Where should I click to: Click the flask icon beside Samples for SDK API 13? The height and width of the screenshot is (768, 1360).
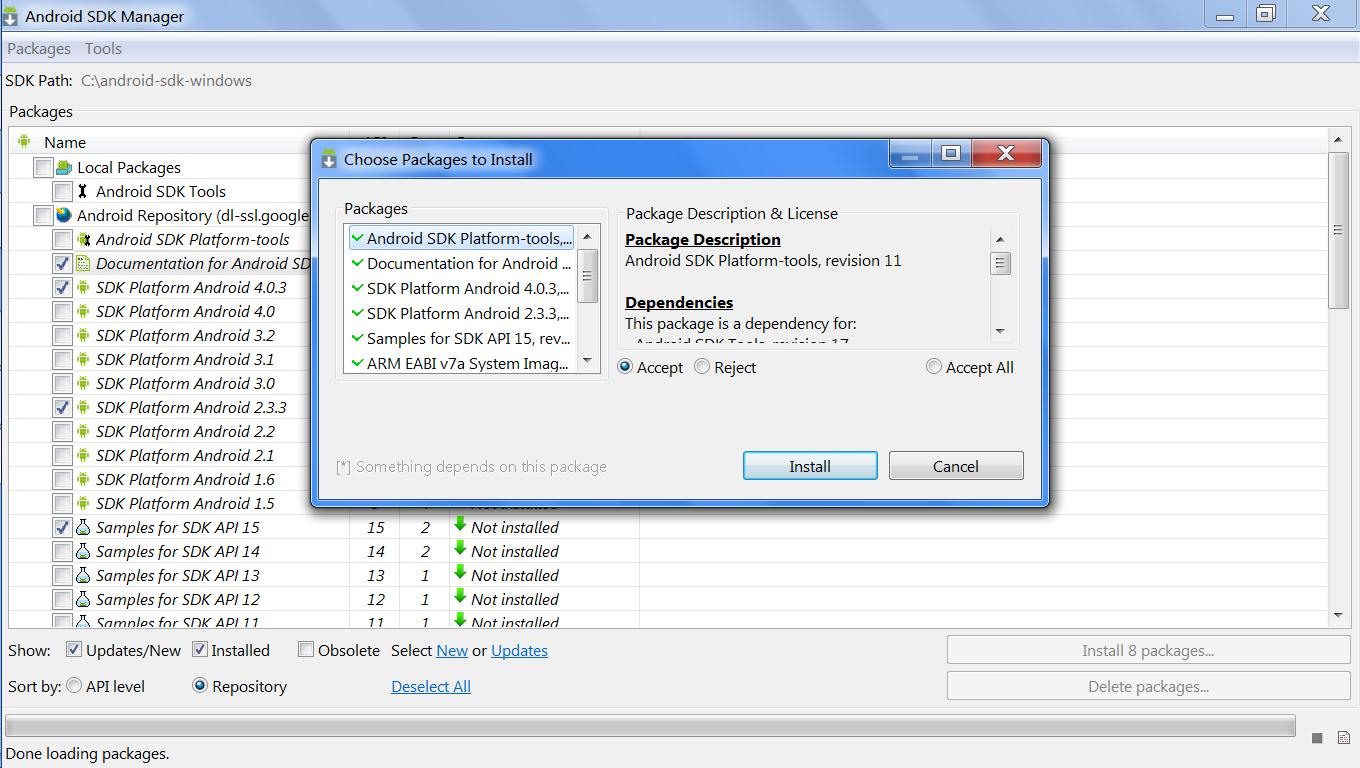[83, 575]
